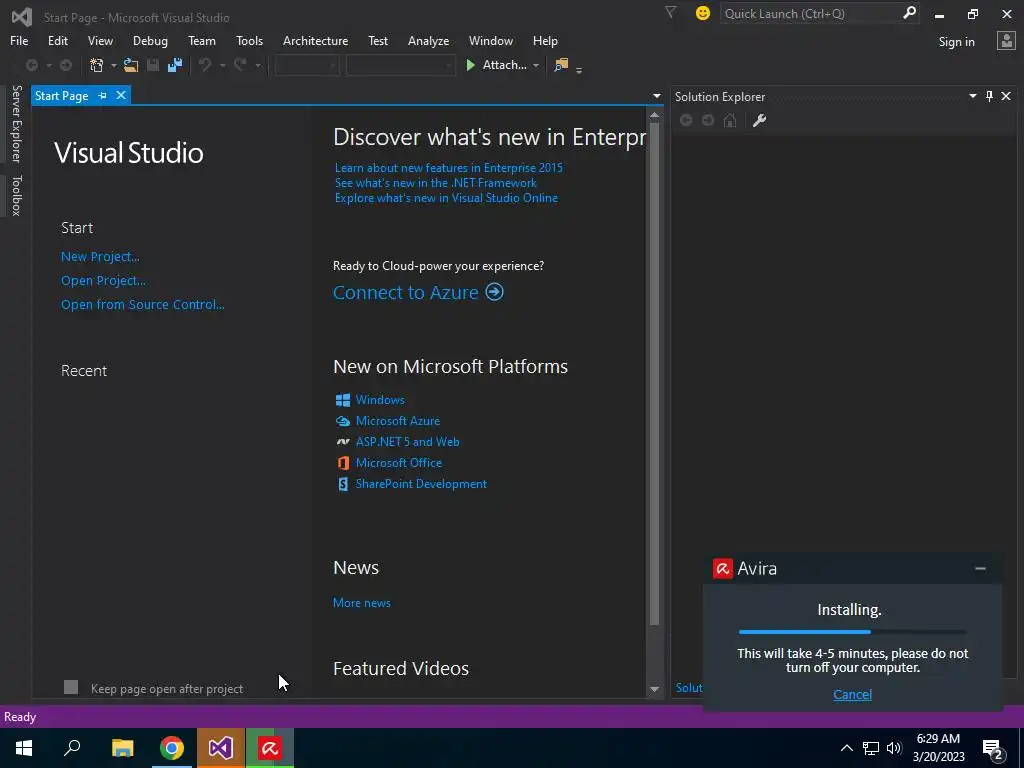Viewport: 1024px width, 768px height.
Task: Open the document tab list dropdown arrow
Action: [656, 96]
